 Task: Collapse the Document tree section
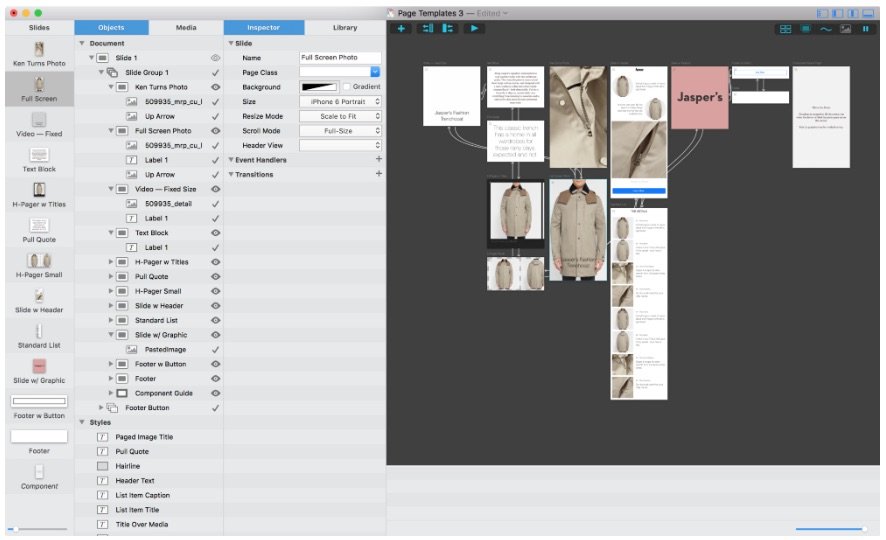81,43
